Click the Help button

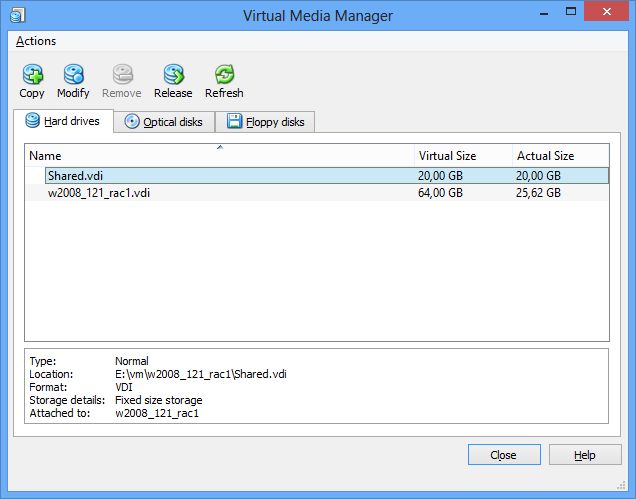coord(585,454)
